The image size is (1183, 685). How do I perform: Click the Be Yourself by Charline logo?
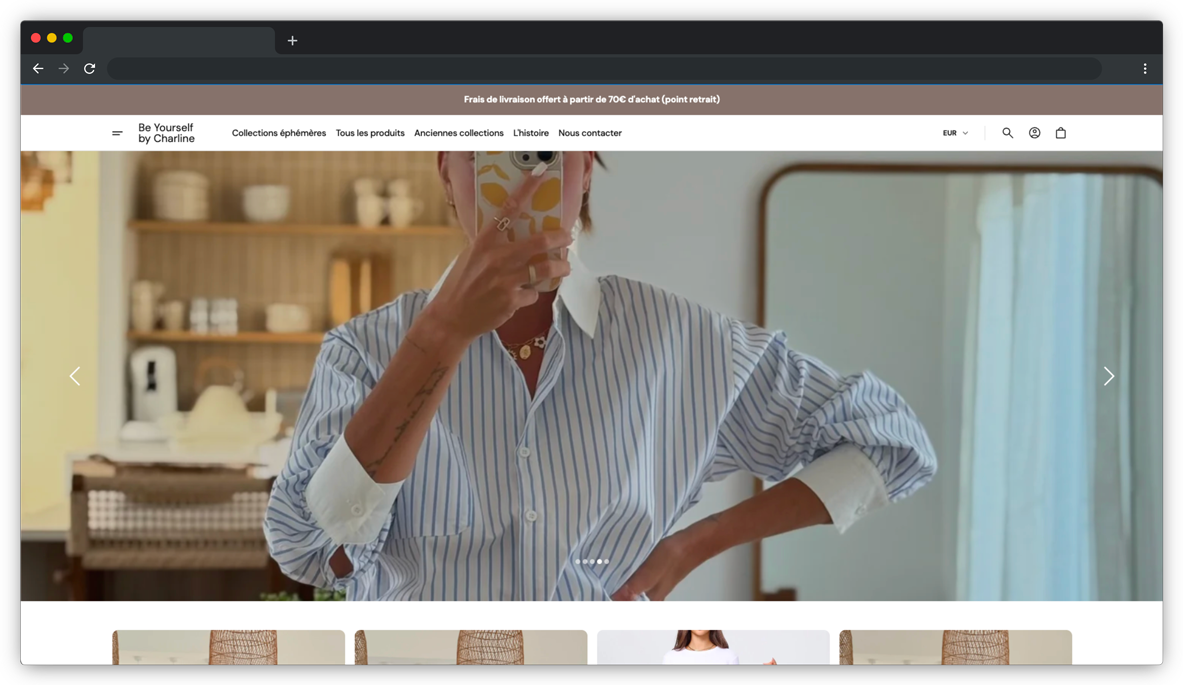click(166, 133)
